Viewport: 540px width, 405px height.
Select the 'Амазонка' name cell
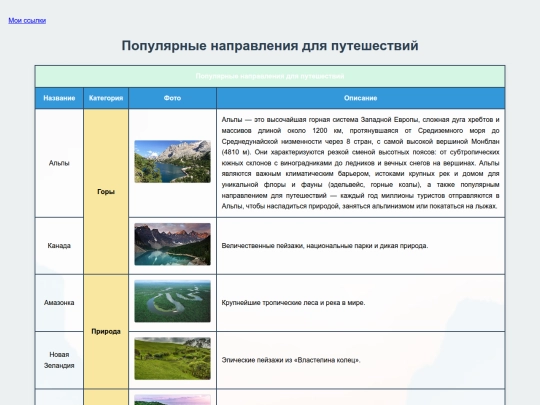click(59, 303)
